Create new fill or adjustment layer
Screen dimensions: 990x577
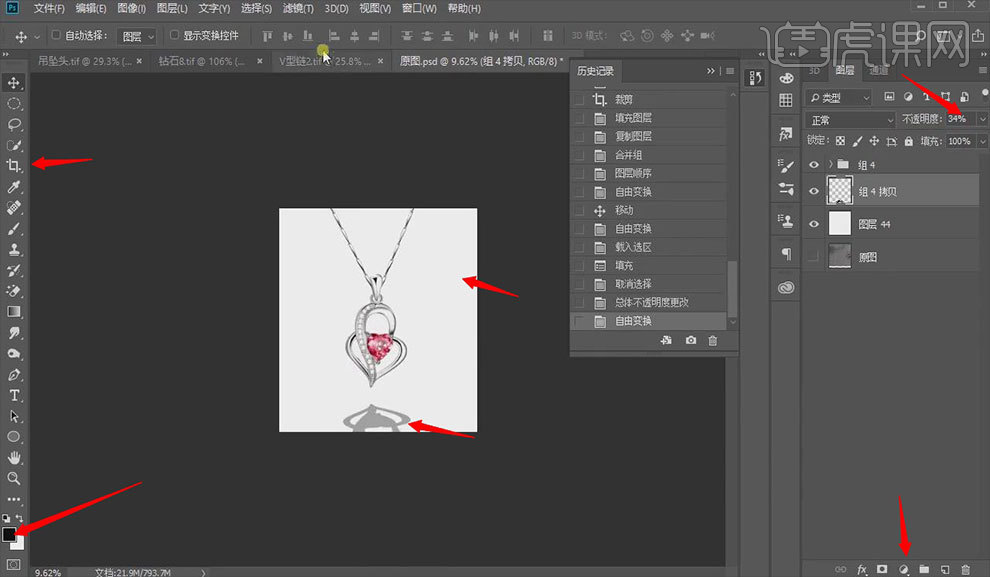pos(903,568)
